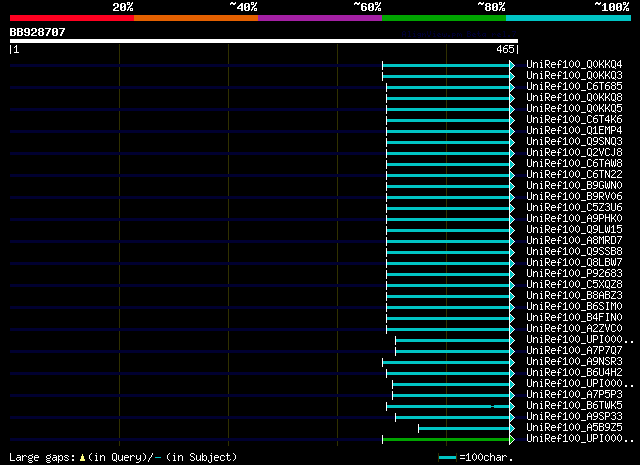
Task: Click the cyan alignment bar for Q0KKQ4
Action: point(446,65)
